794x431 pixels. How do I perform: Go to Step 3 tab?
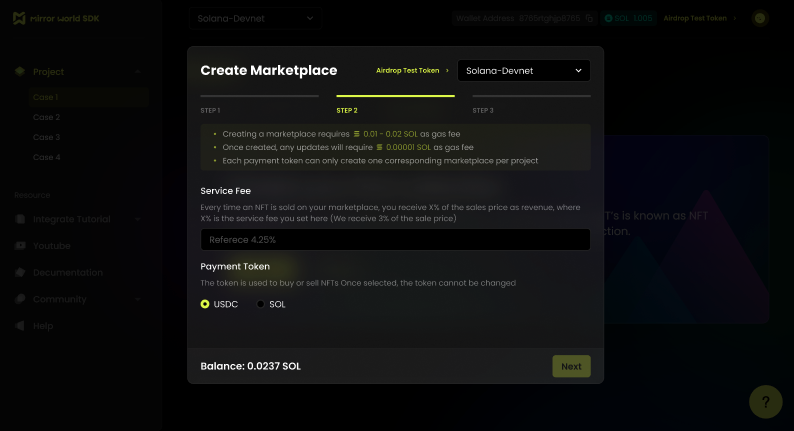pos(483,110)
